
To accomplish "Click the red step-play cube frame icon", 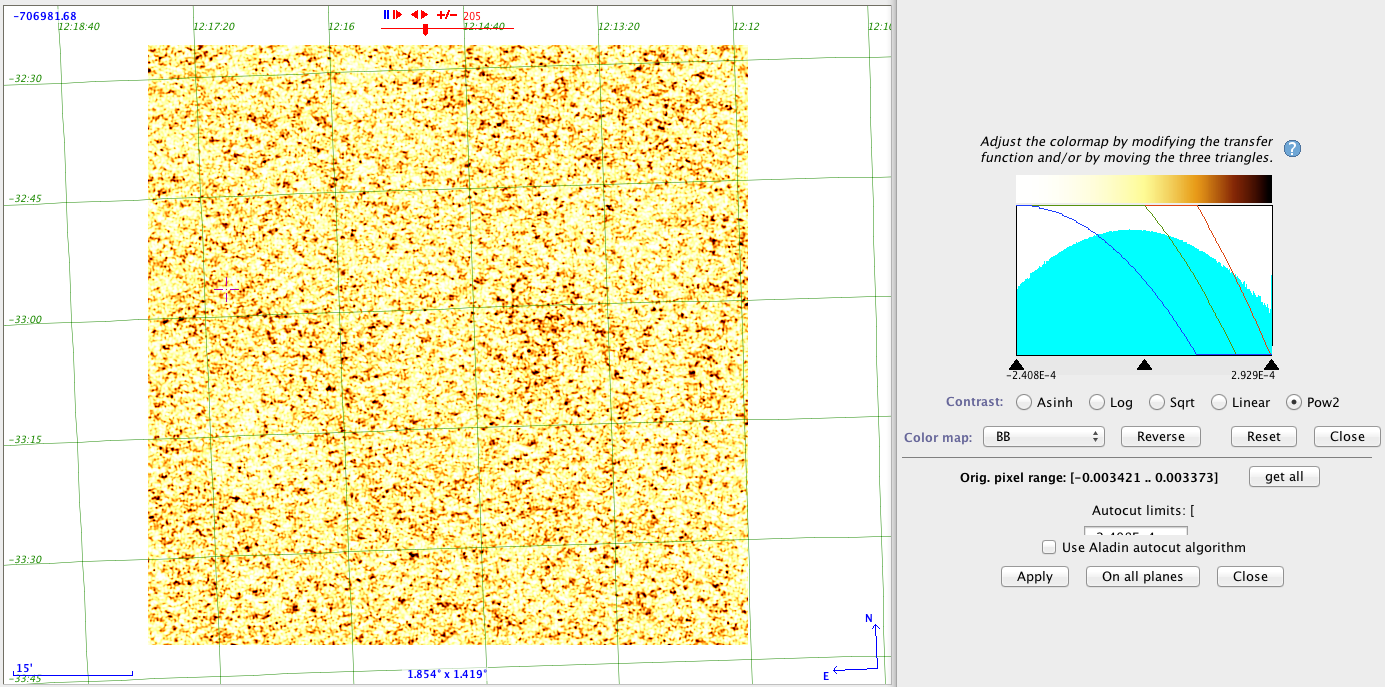I will pyautogui.click(x=397, y=14).
